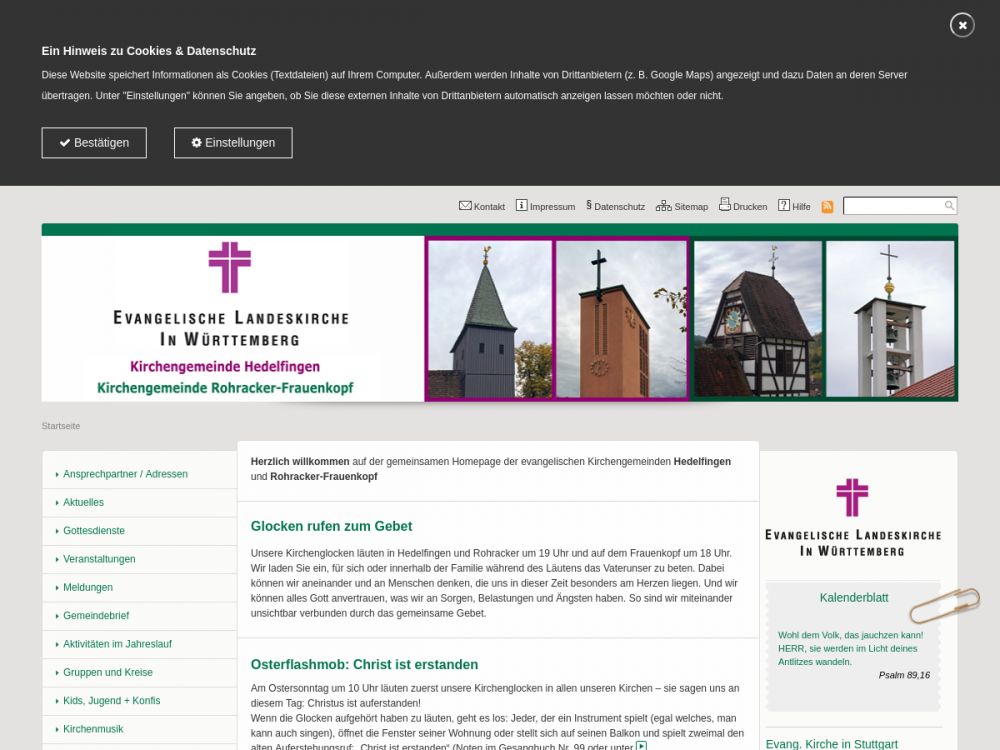Open Veranstaltungen in the sidebar menu
This screenshot has height=750, width=1000.
coord(99,559)
